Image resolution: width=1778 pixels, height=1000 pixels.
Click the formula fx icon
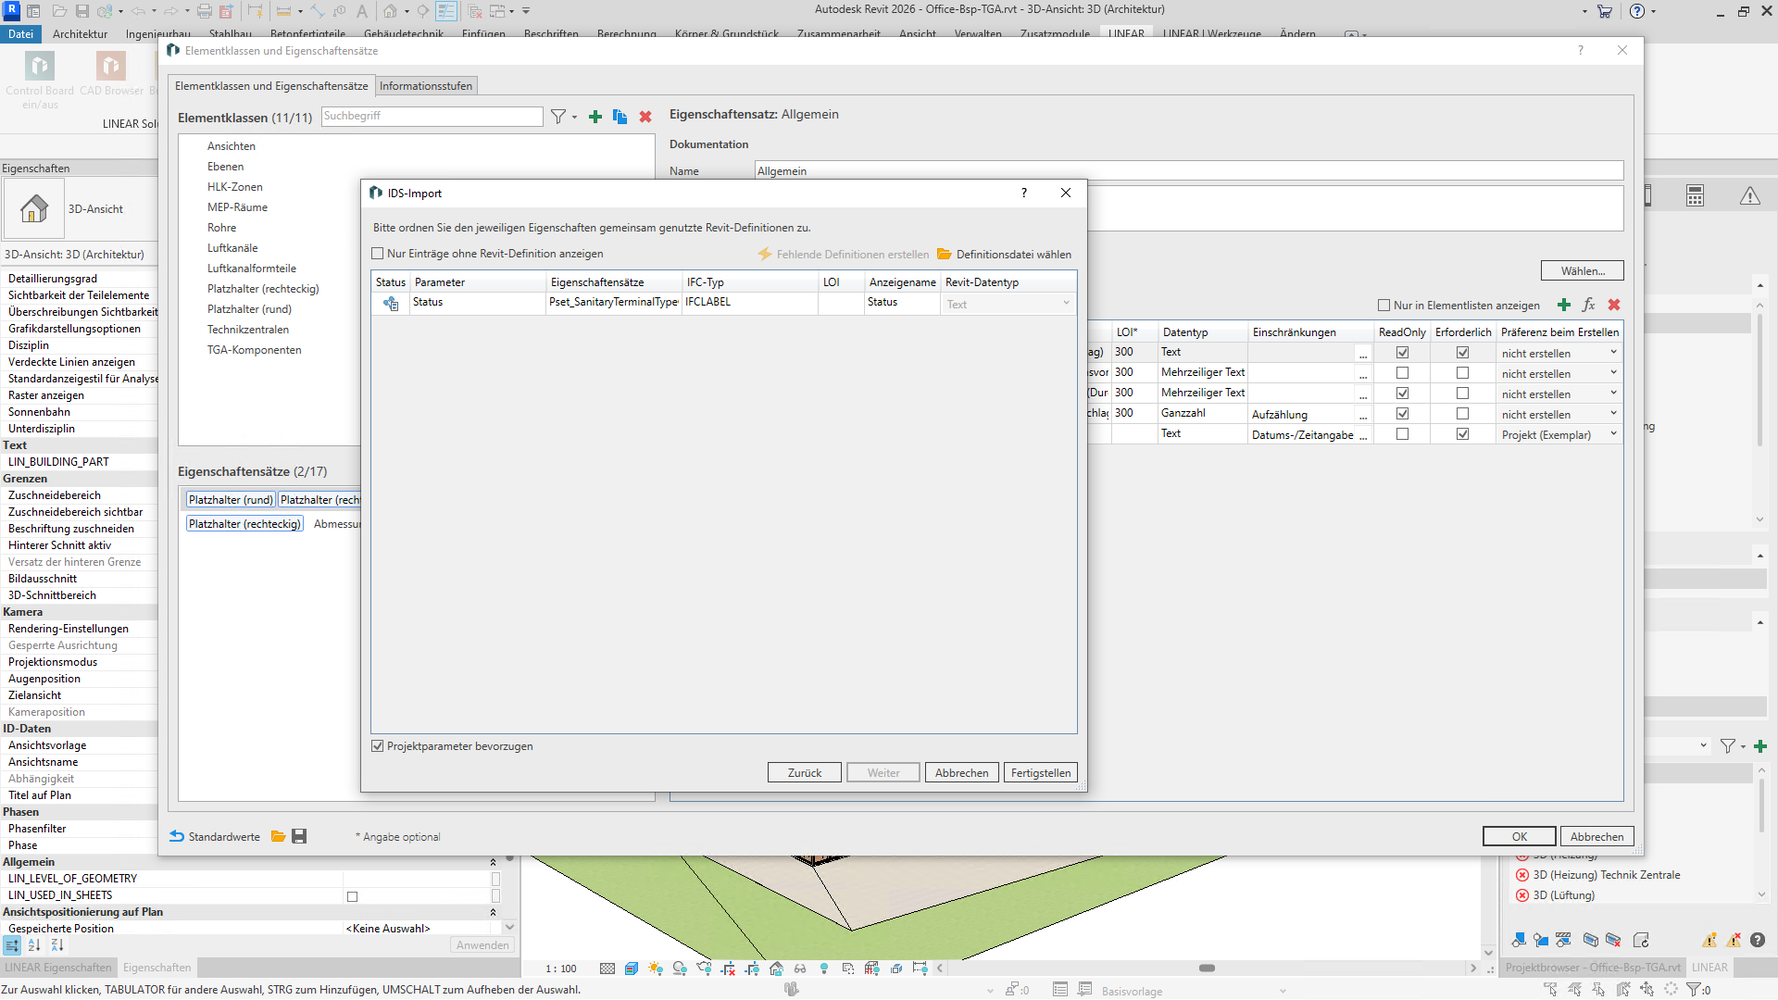1588,305
